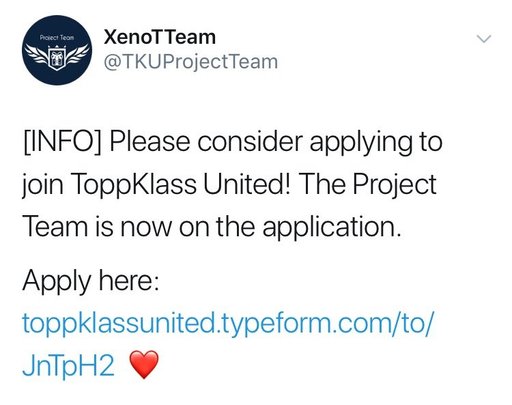The width and height of the screenshot is (512, 405).
Task: Open the XenoTTeam display name
Action: 160,37
